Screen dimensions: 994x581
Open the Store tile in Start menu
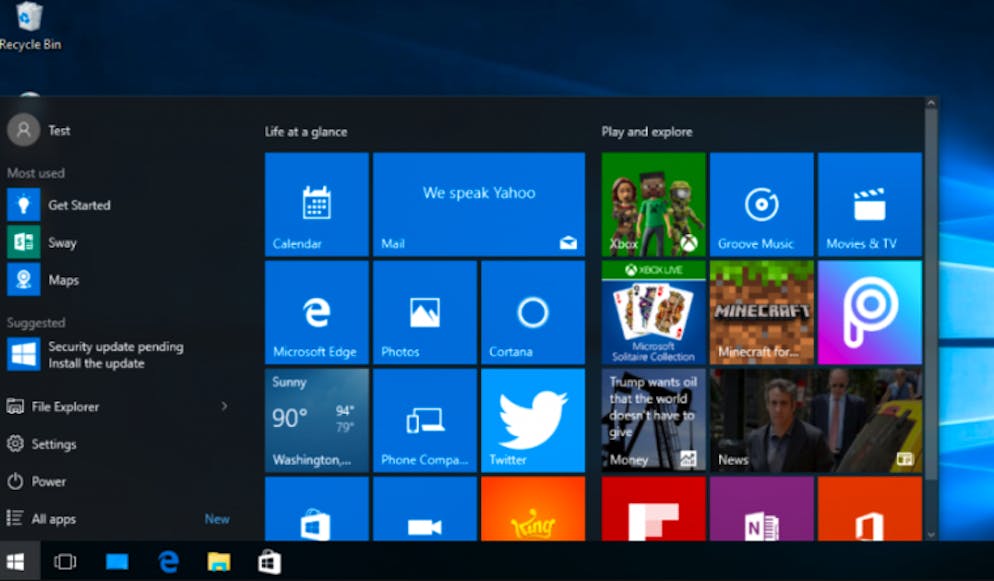click(x=316, y=509)
